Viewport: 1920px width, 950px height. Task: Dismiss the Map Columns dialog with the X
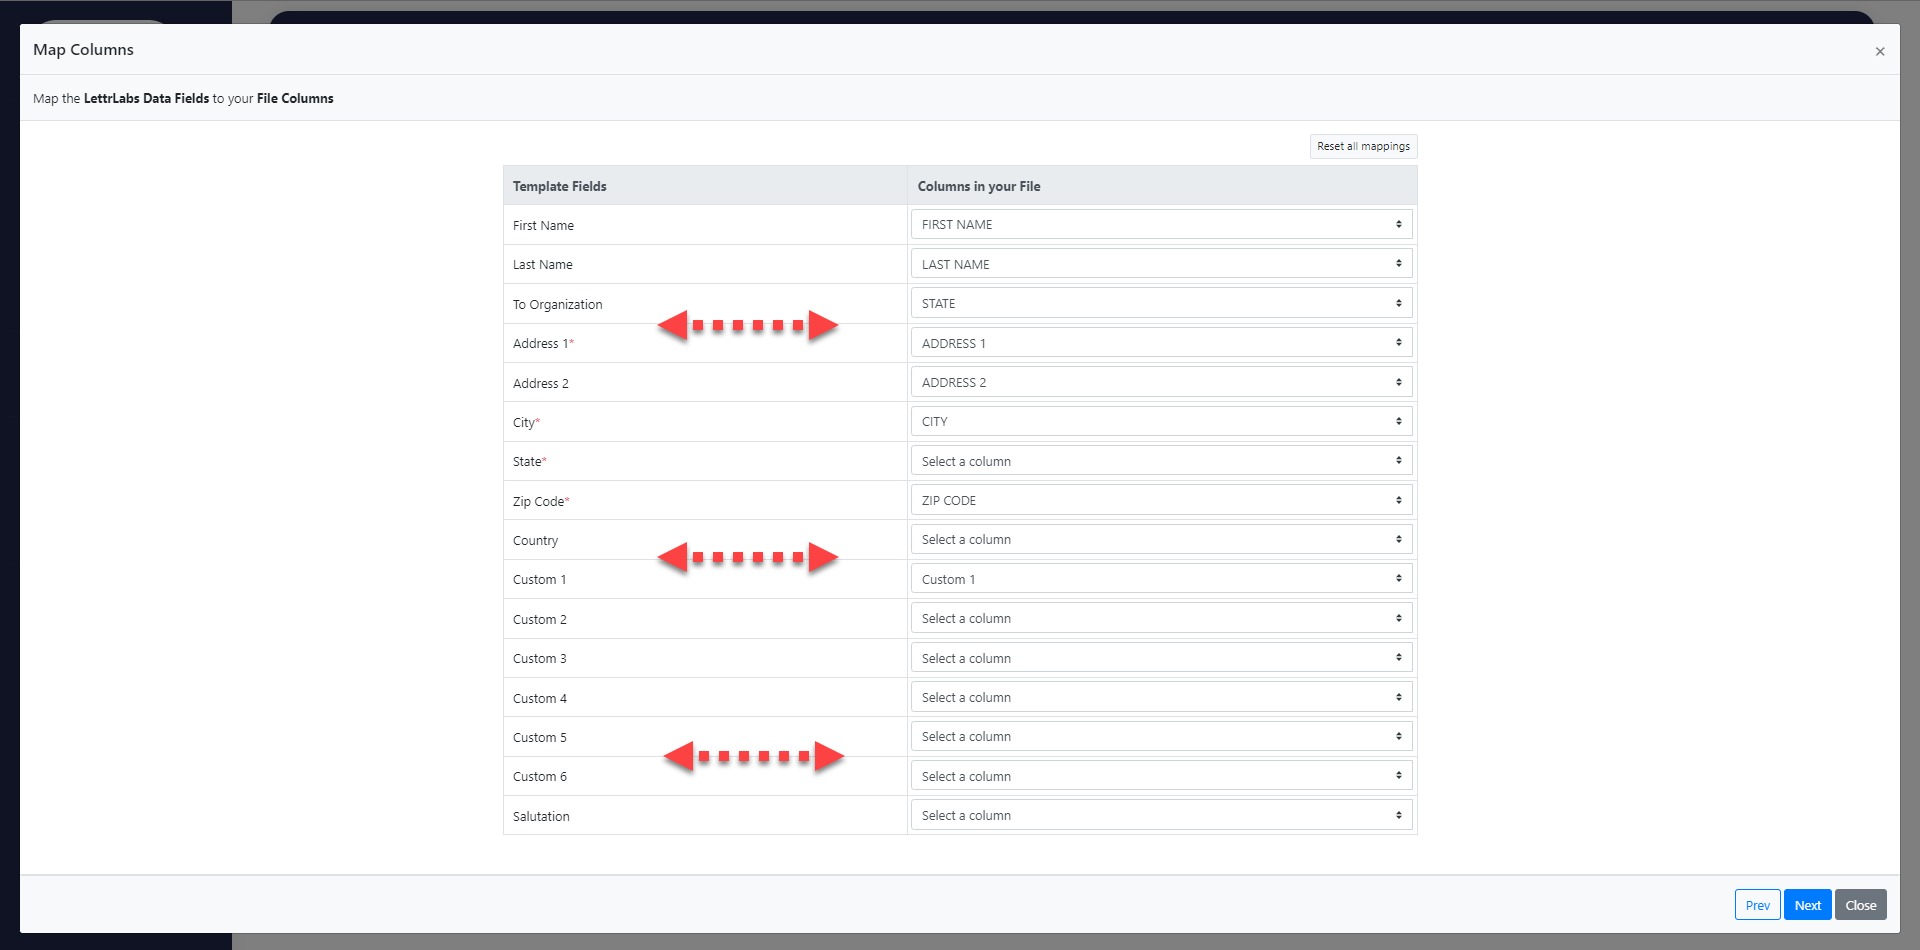(1880, 51)
